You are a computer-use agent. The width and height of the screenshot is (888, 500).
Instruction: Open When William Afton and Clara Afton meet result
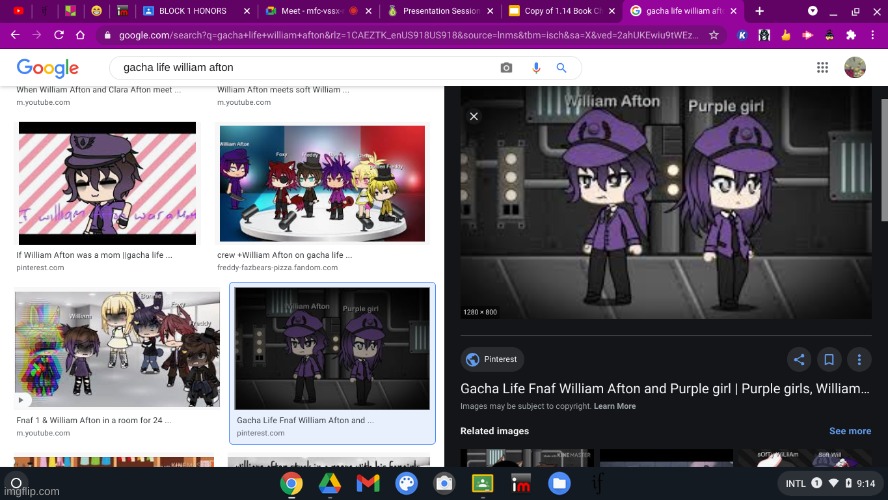pos(99,89)
